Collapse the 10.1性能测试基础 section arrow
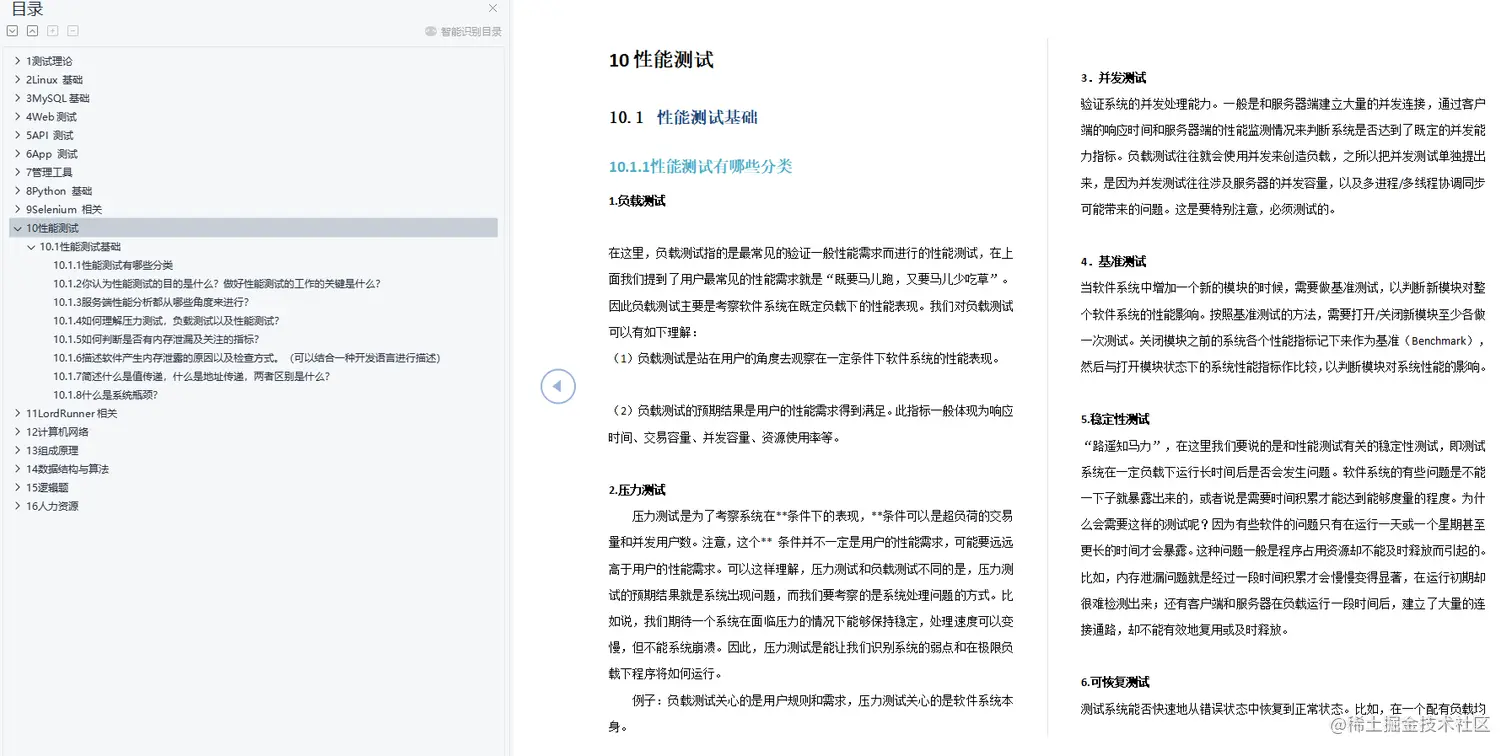The image size is (1512, 756). [x=31, y=246]
